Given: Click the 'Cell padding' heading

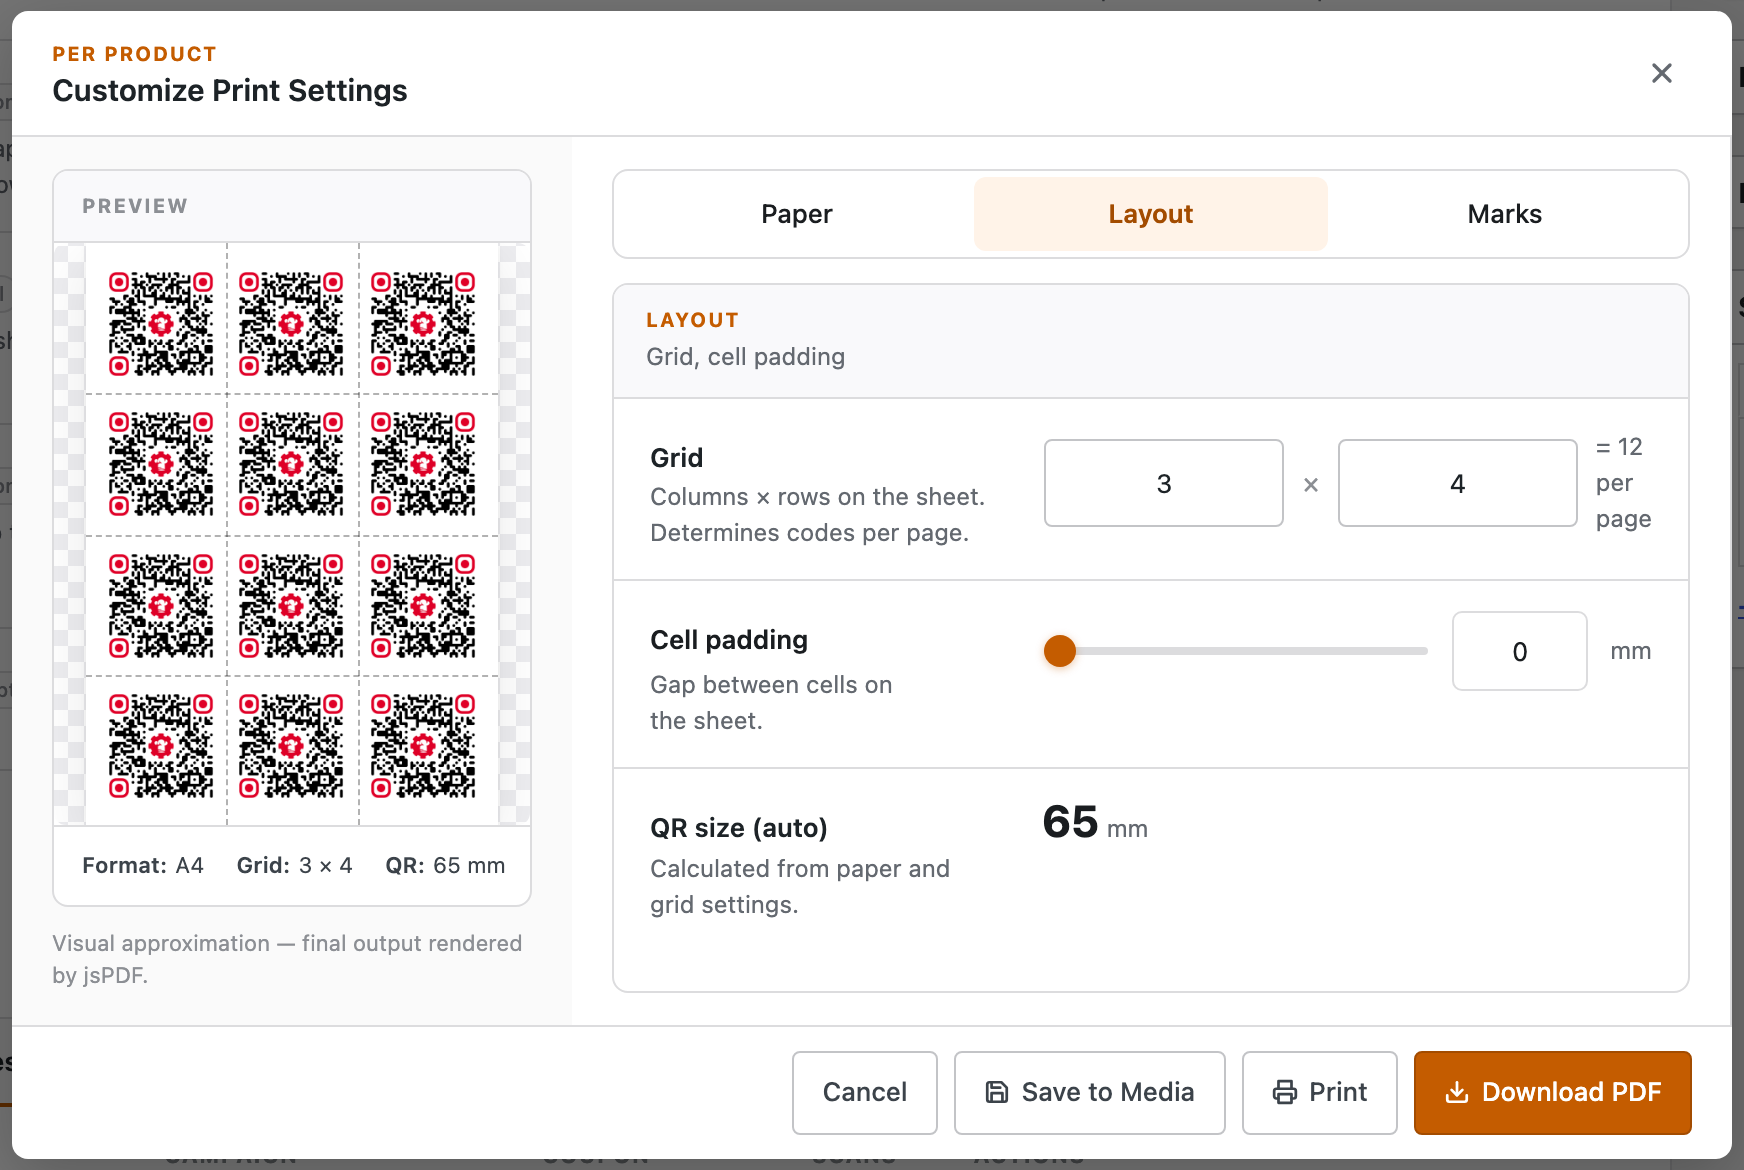Looking at the screenshot, I should click(729, 640).
